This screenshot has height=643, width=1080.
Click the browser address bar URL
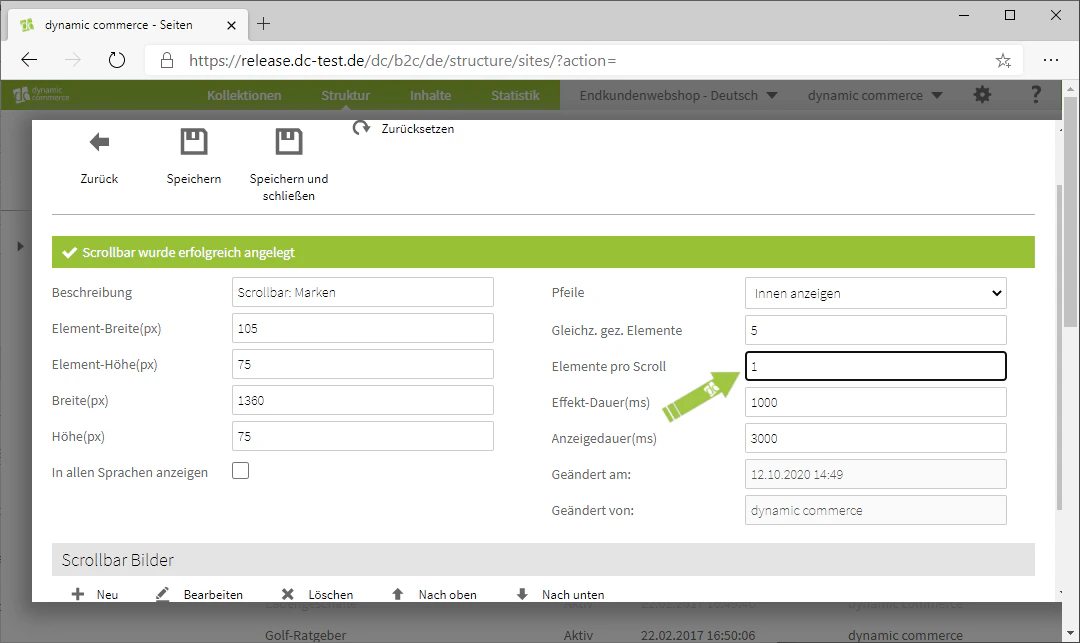point(402,61)
